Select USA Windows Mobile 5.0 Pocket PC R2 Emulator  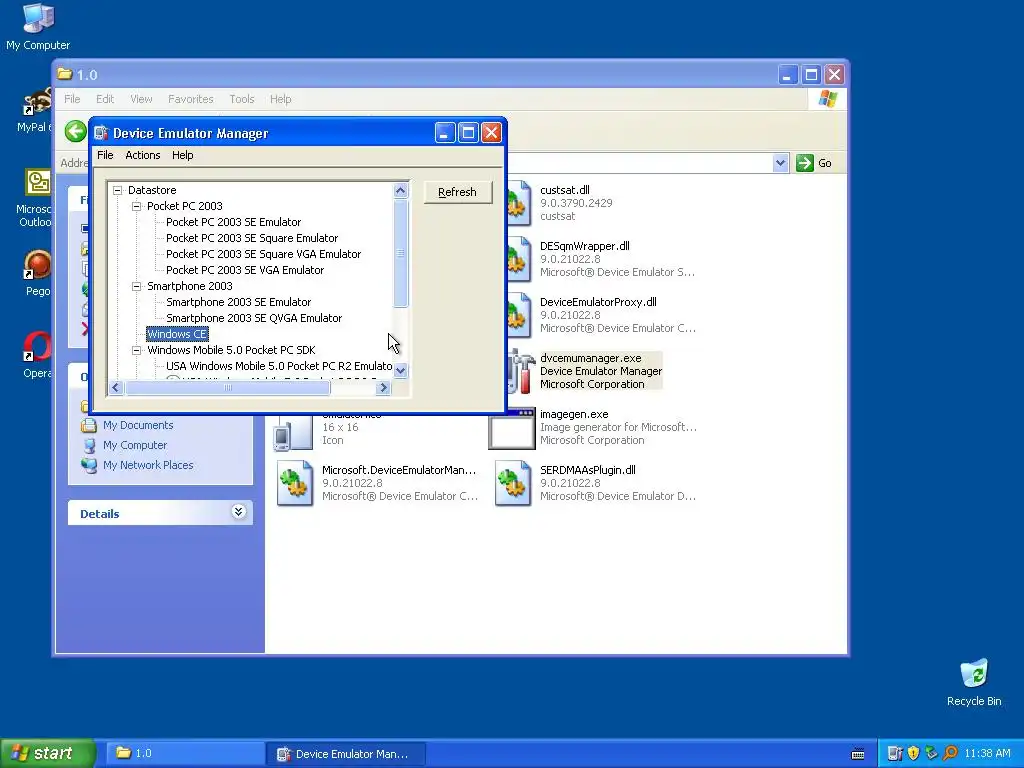(x=279, y=366)
